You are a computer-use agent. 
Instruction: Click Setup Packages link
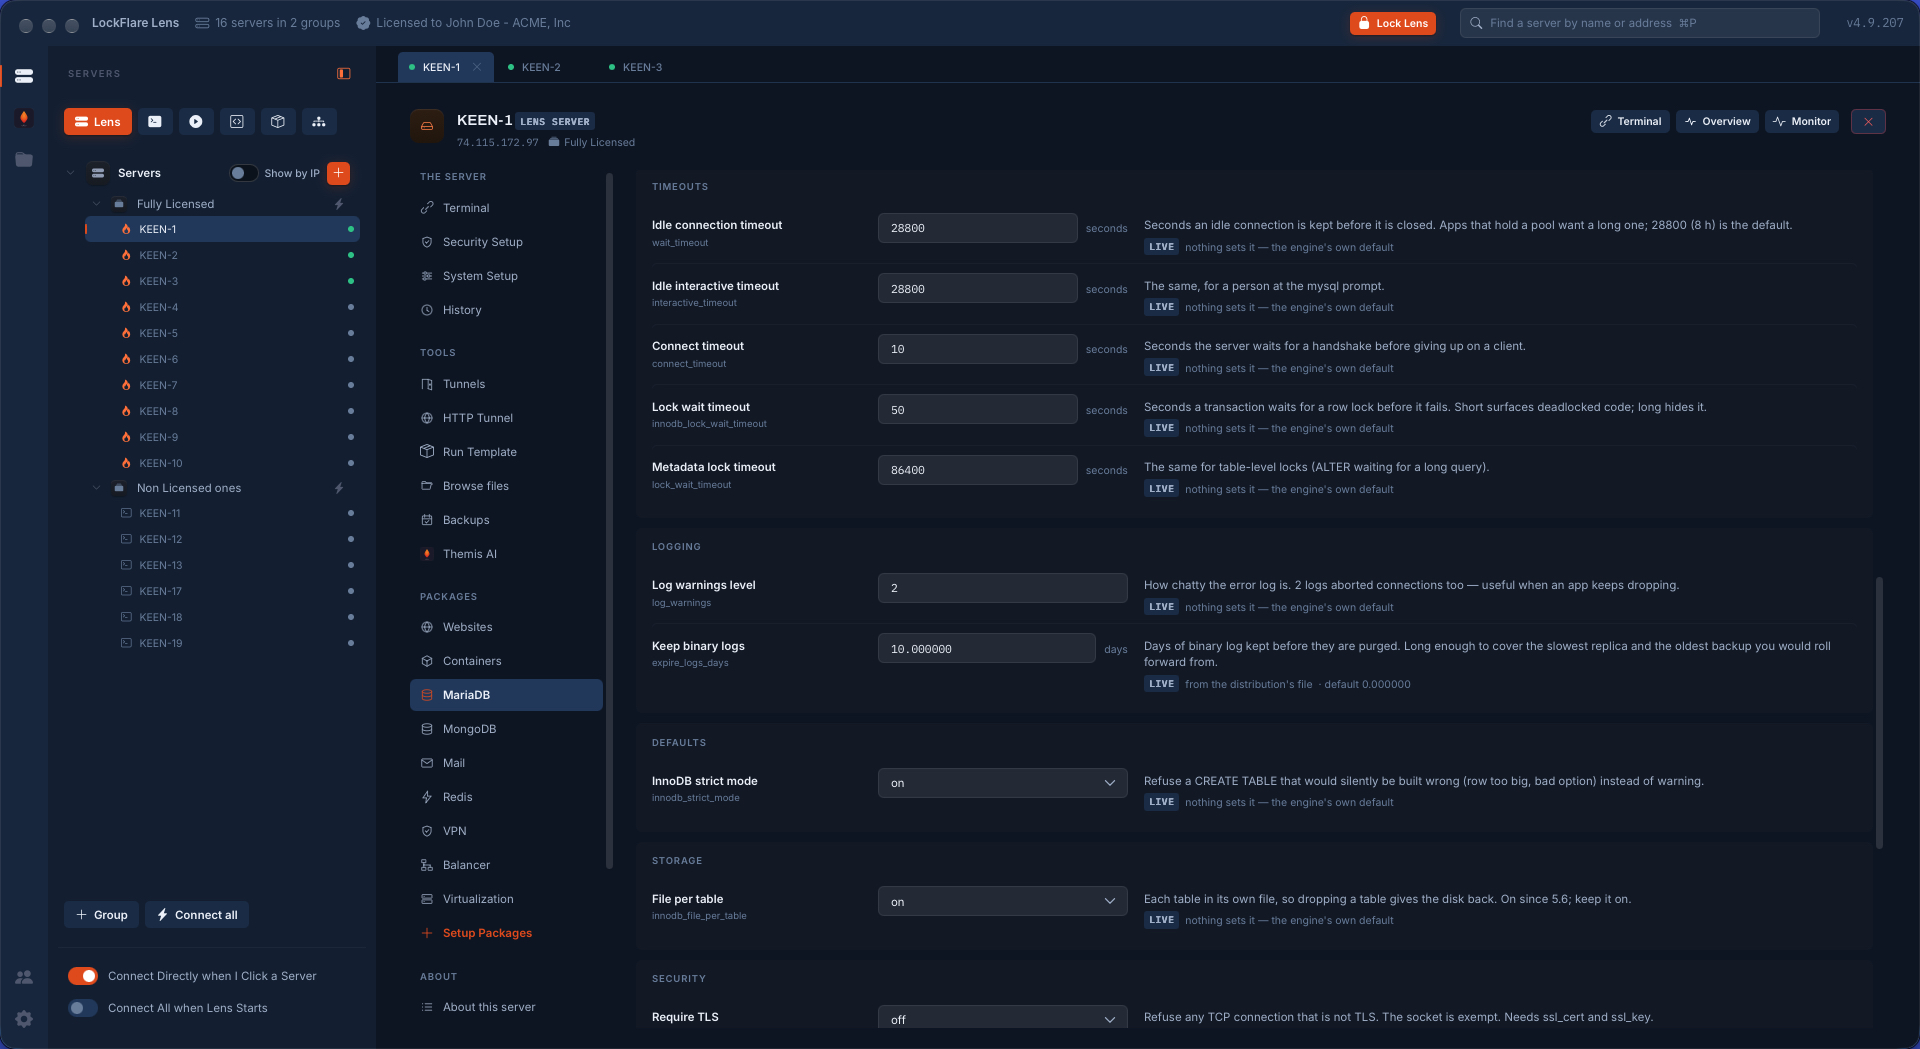pyautogui.click(x=487, y=933)
